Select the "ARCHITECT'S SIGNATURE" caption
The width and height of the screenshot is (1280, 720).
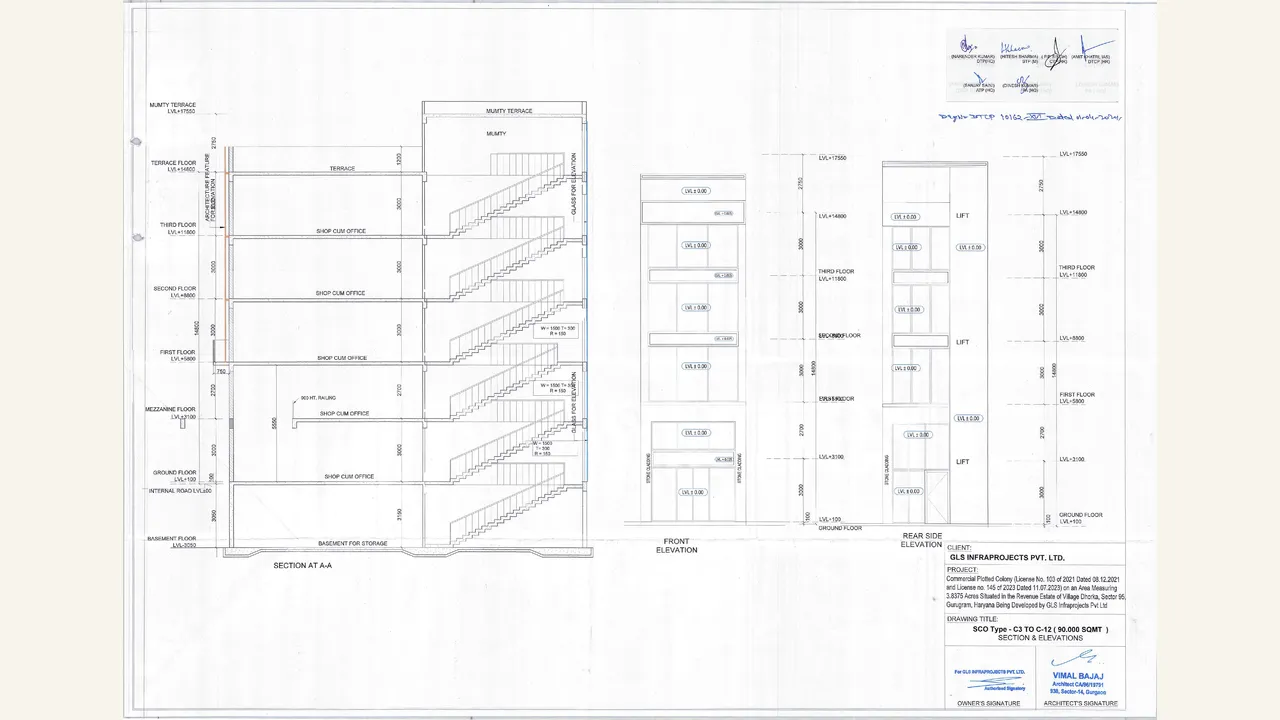pyautogui.click(x=1080, y=703)
